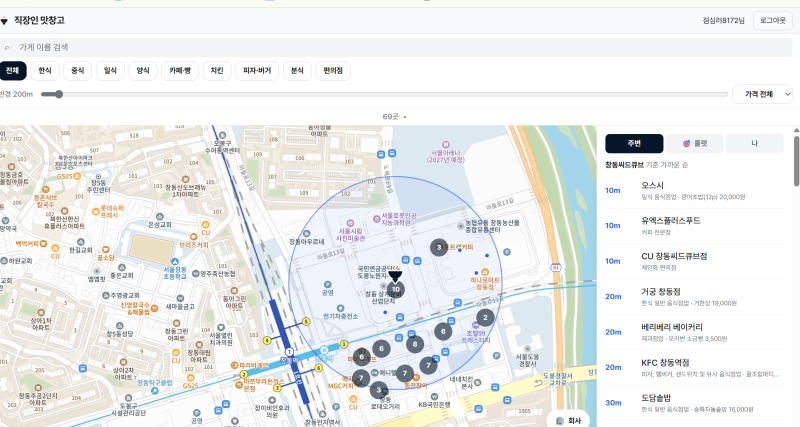The width and height of the screenshot is (800, 427).
Task: Open the cluster marker numbered 2
Action: click(x=485, y=317)
